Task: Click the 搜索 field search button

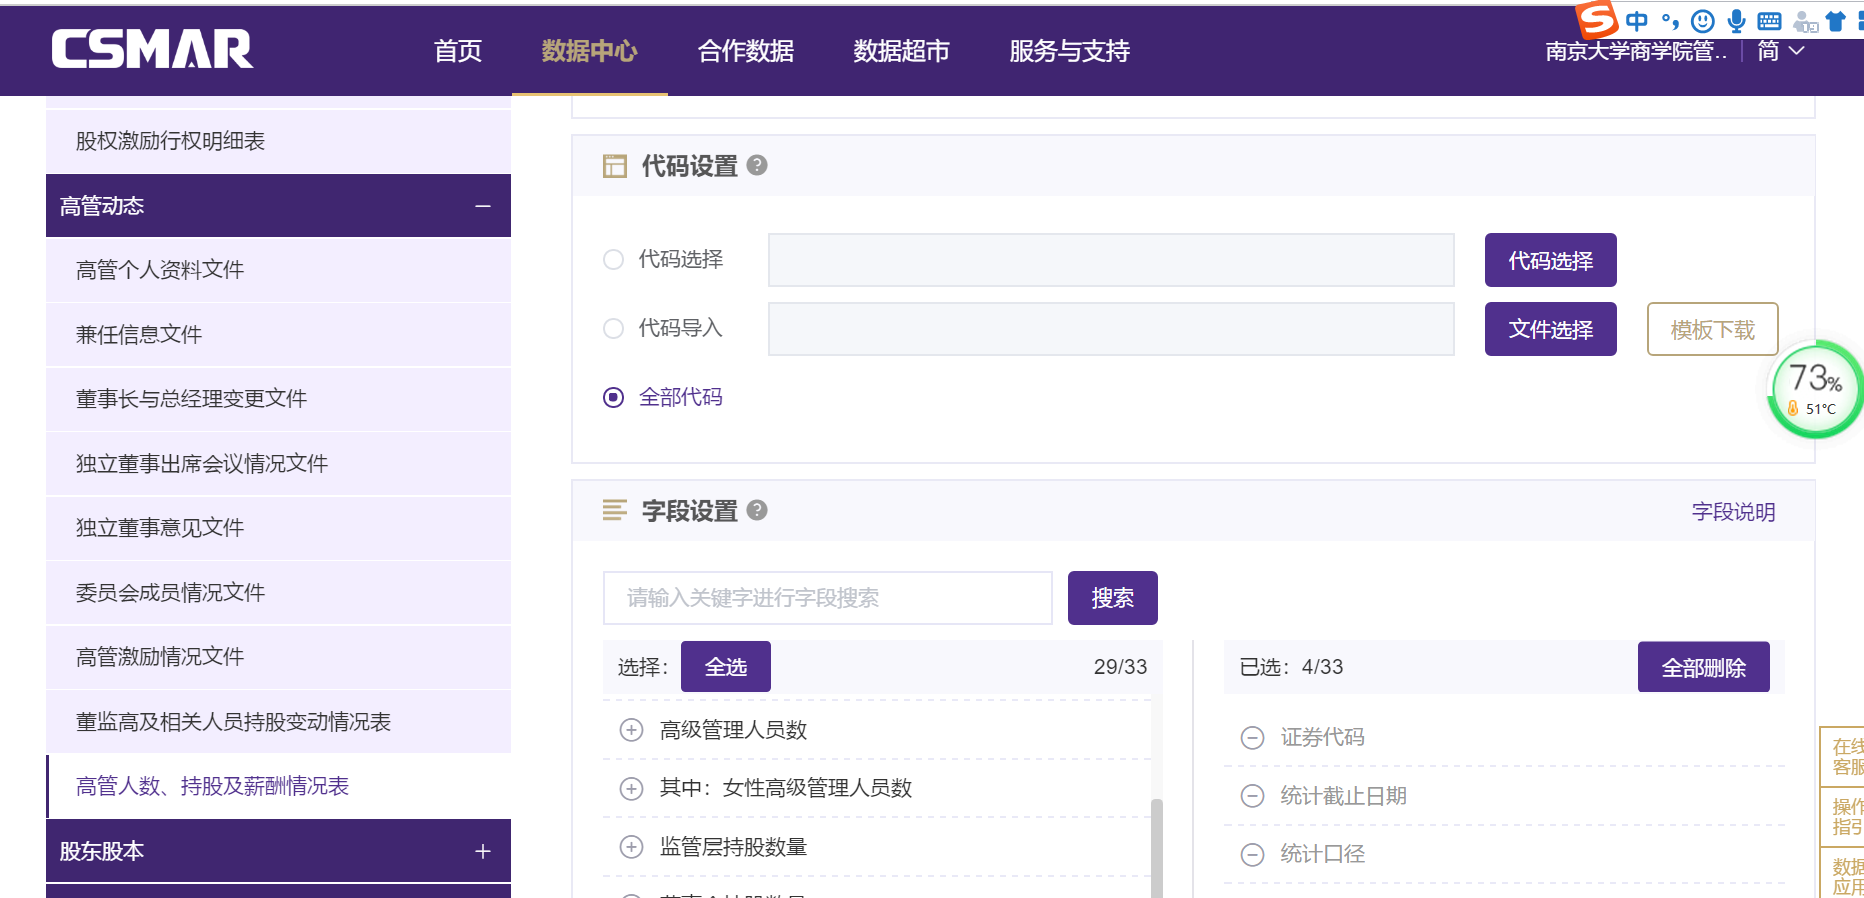Action: (1113, 598)
